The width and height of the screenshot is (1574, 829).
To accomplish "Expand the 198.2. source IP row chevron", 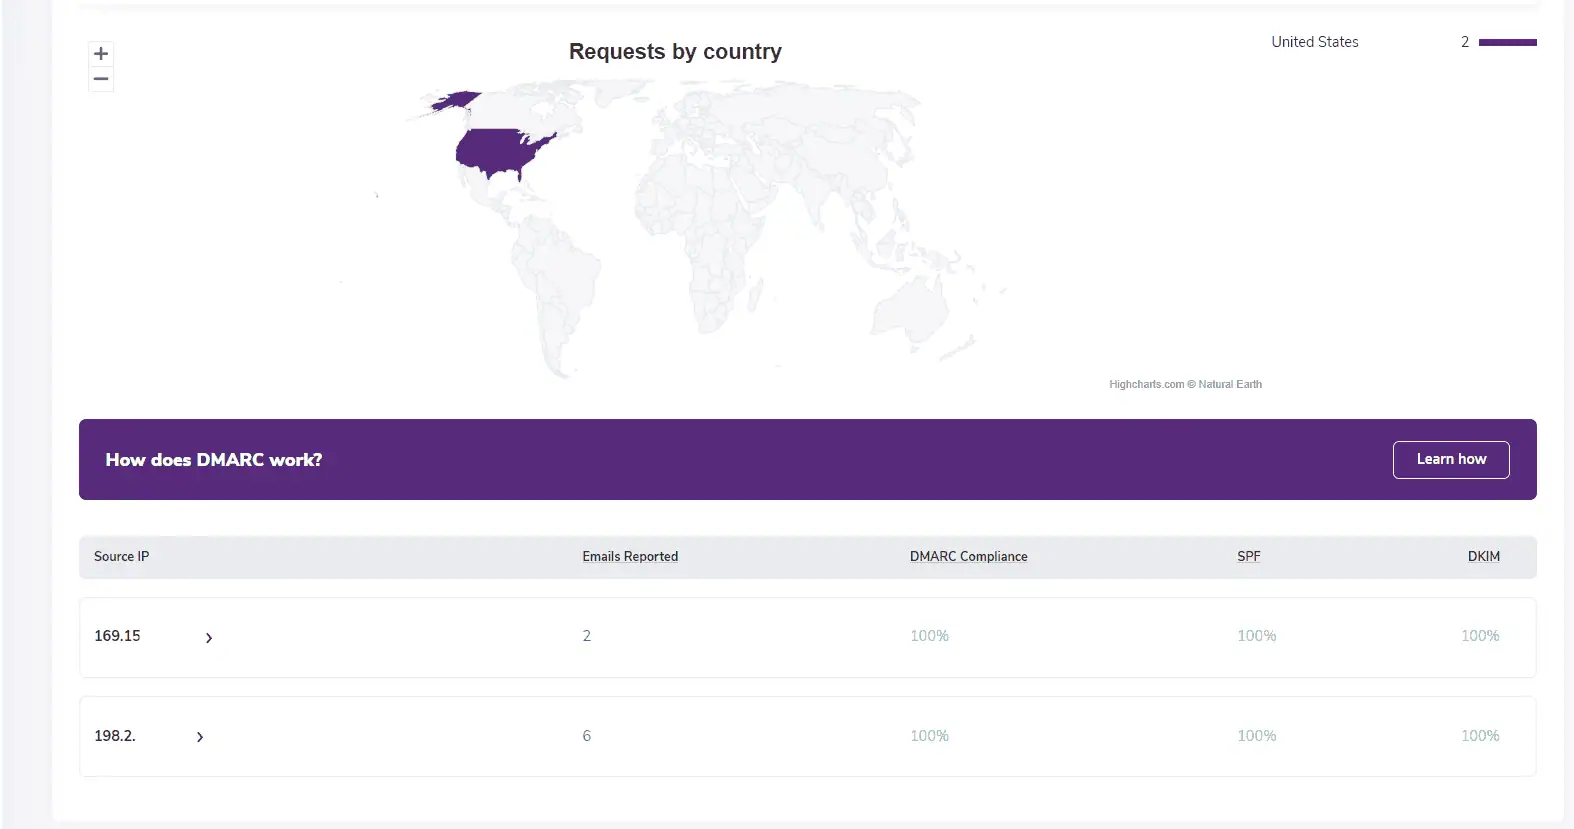I will [200, 737].
